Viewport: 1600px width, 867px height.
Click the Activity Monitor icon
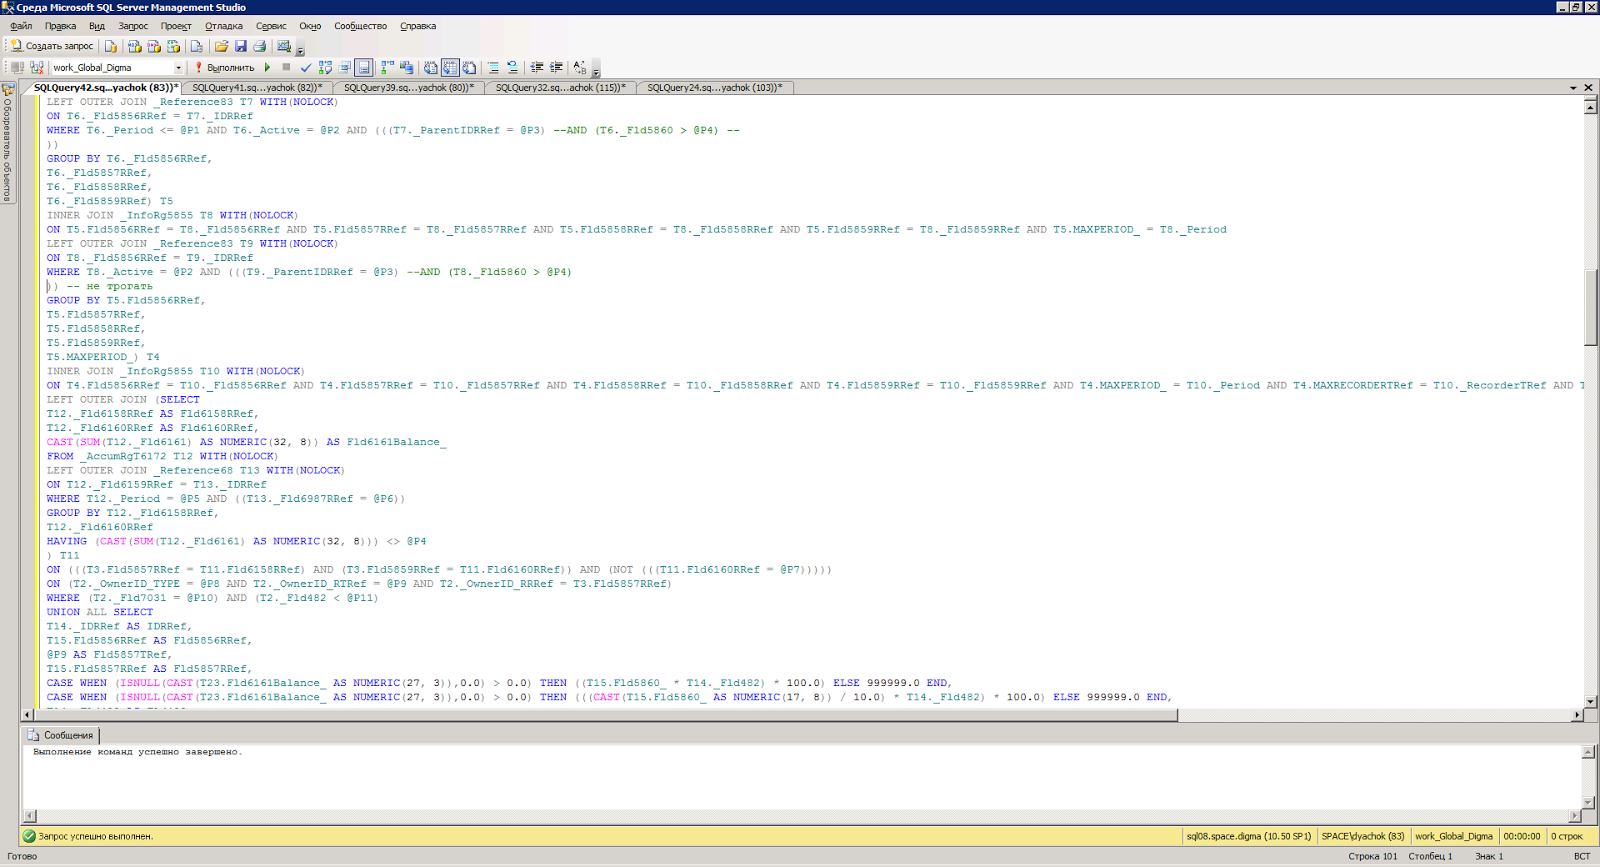click(284, 46)
